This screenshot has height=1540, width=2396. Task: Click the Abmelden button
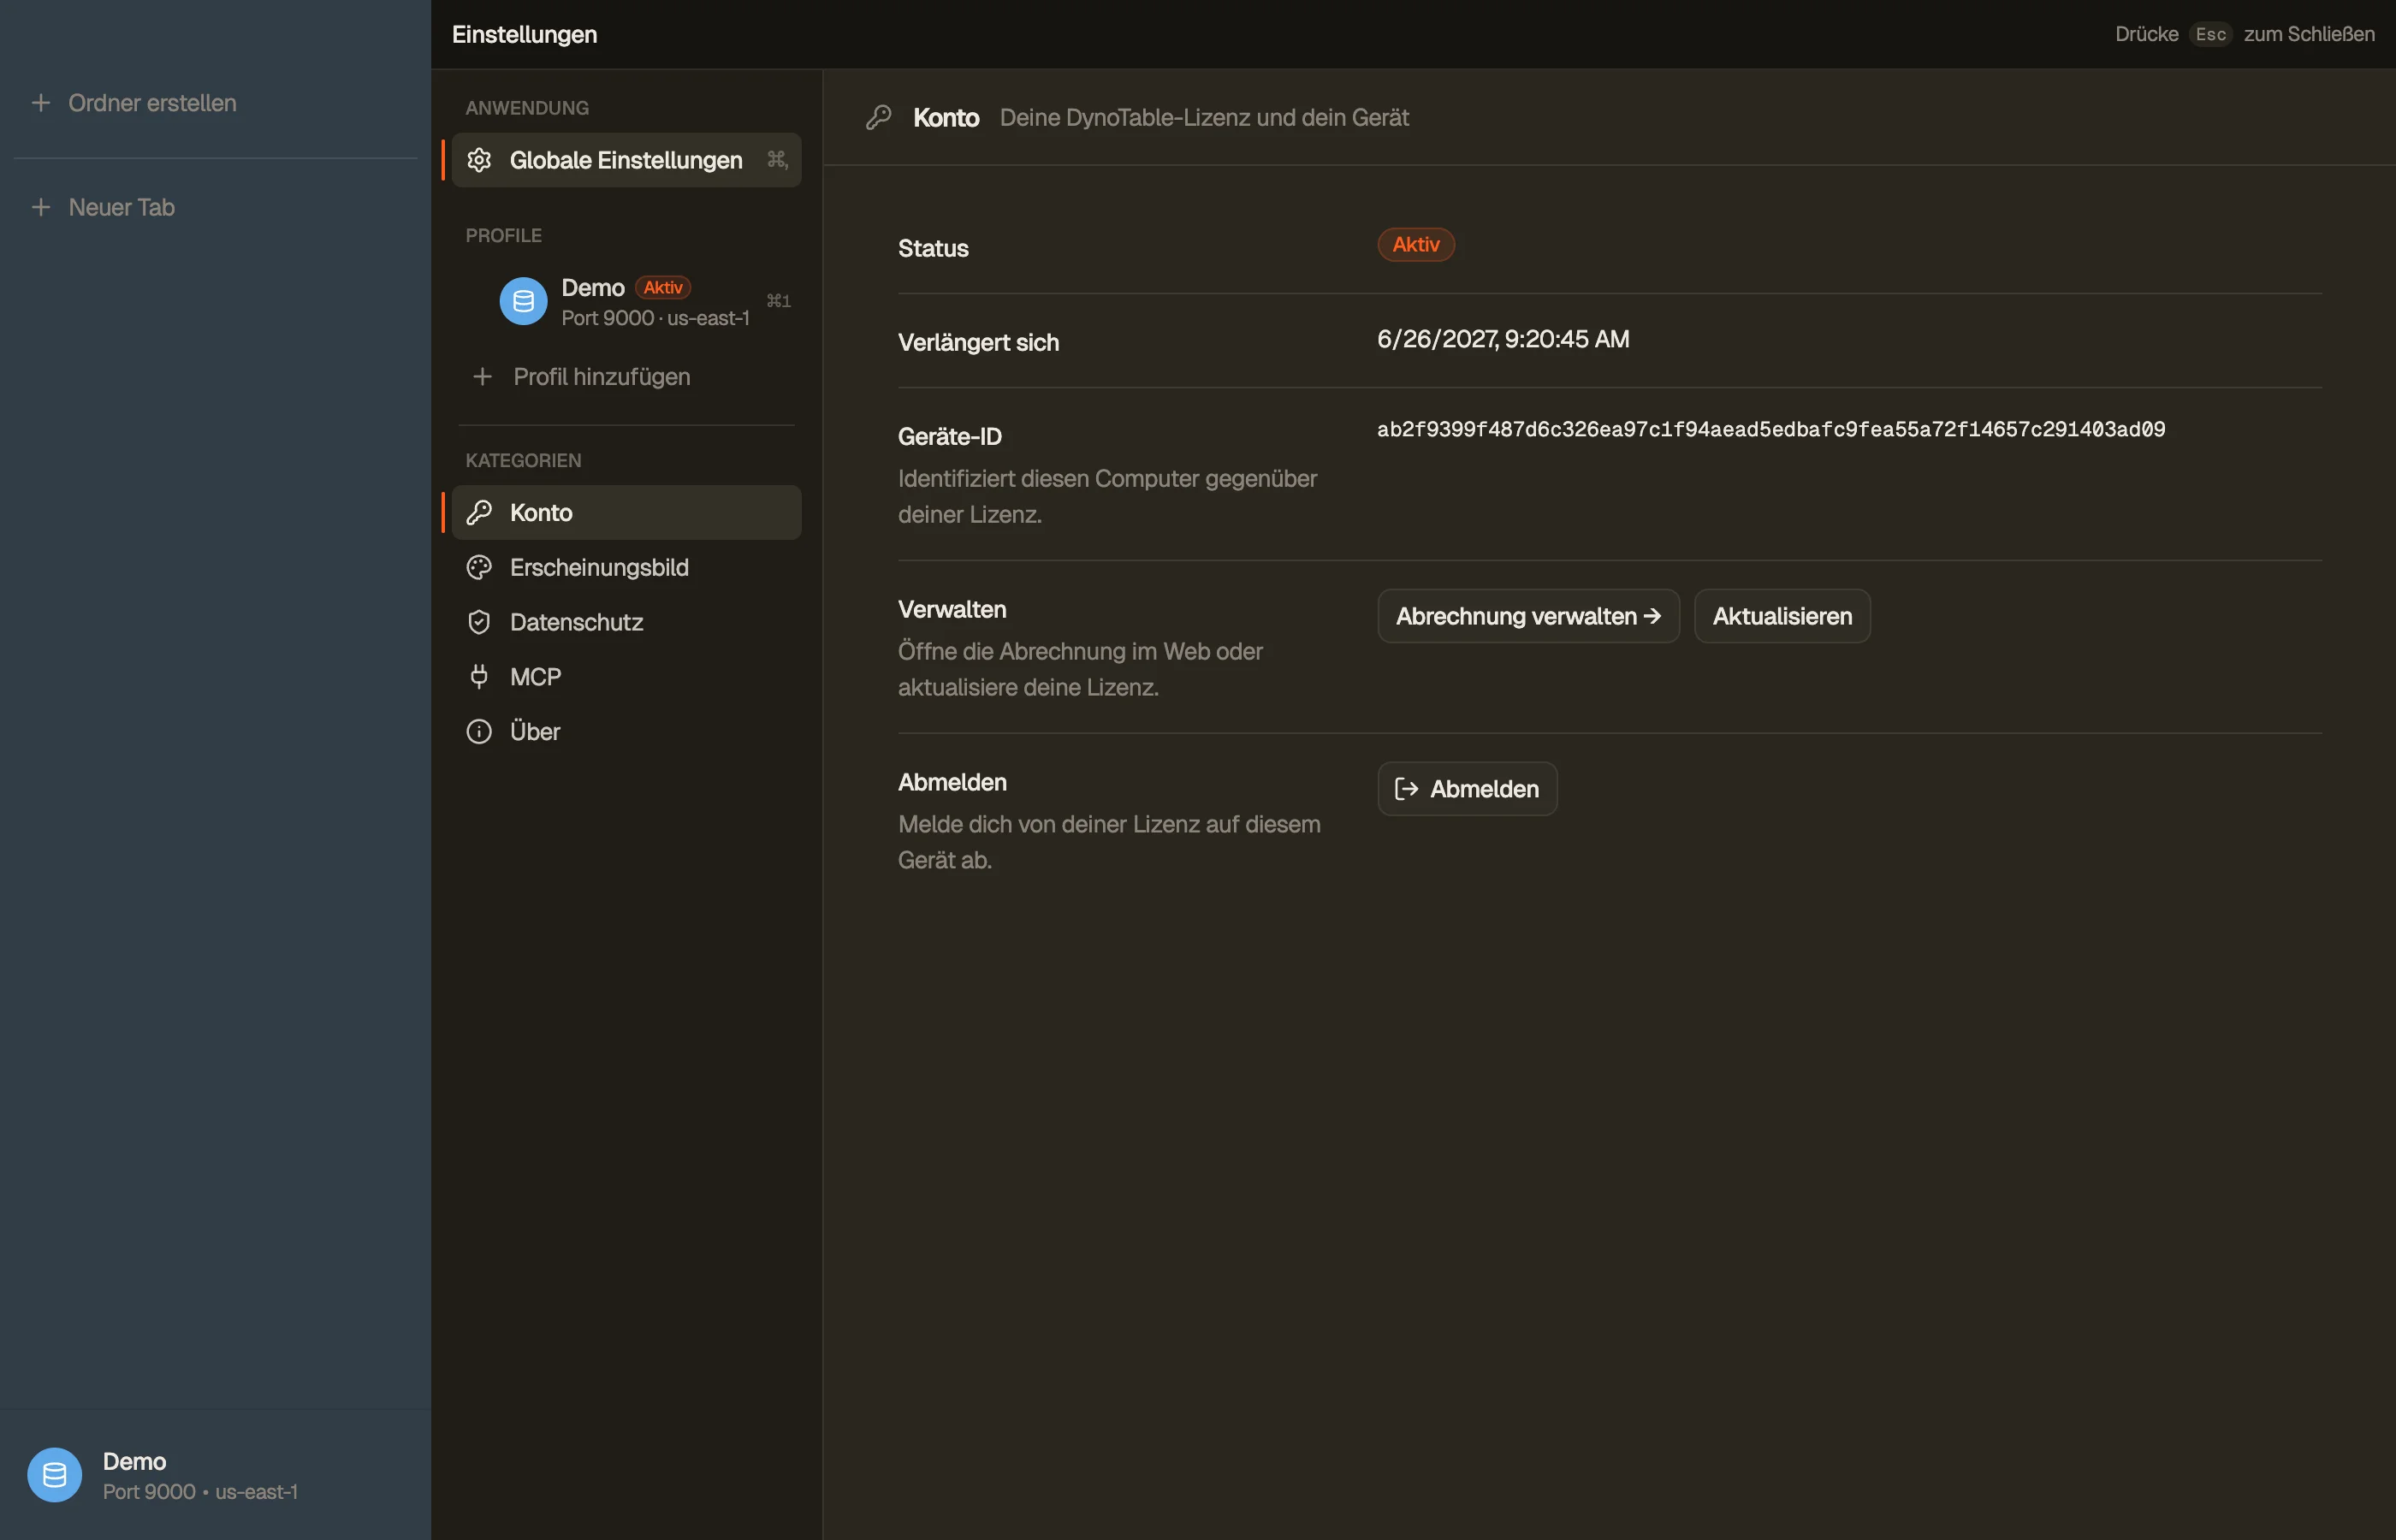click(1467, 789)
